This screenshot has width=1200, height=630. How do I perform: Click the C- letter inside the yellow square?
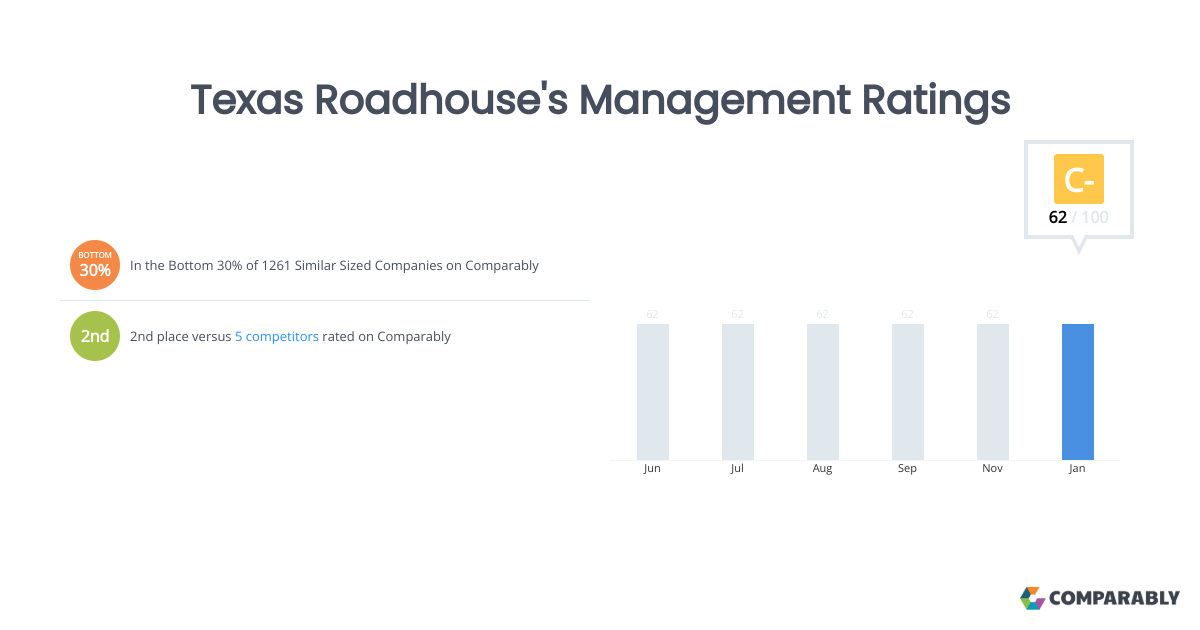(x=1078, y=179)
